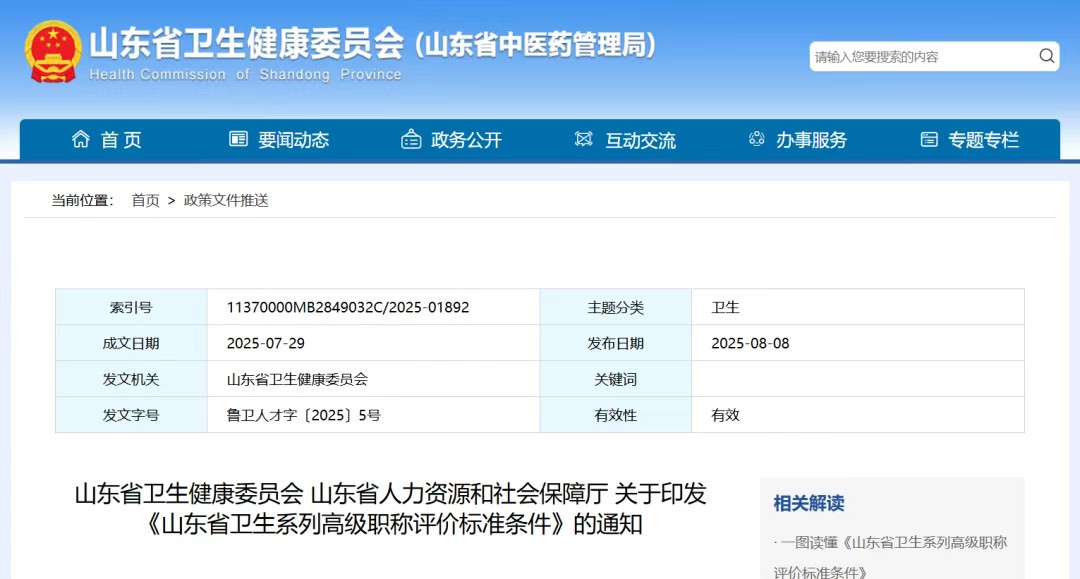The image size is (1080, 579).
Task: Click the 发布日期 value 2025-08-08
Action: click(x=750, y=343)
